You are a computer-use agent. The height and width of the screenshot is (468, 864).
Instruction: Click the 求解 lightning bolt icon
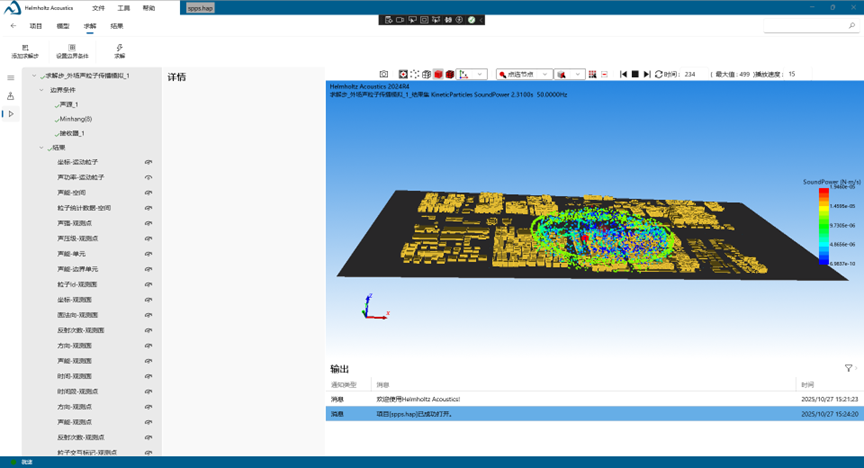[120, 47]
